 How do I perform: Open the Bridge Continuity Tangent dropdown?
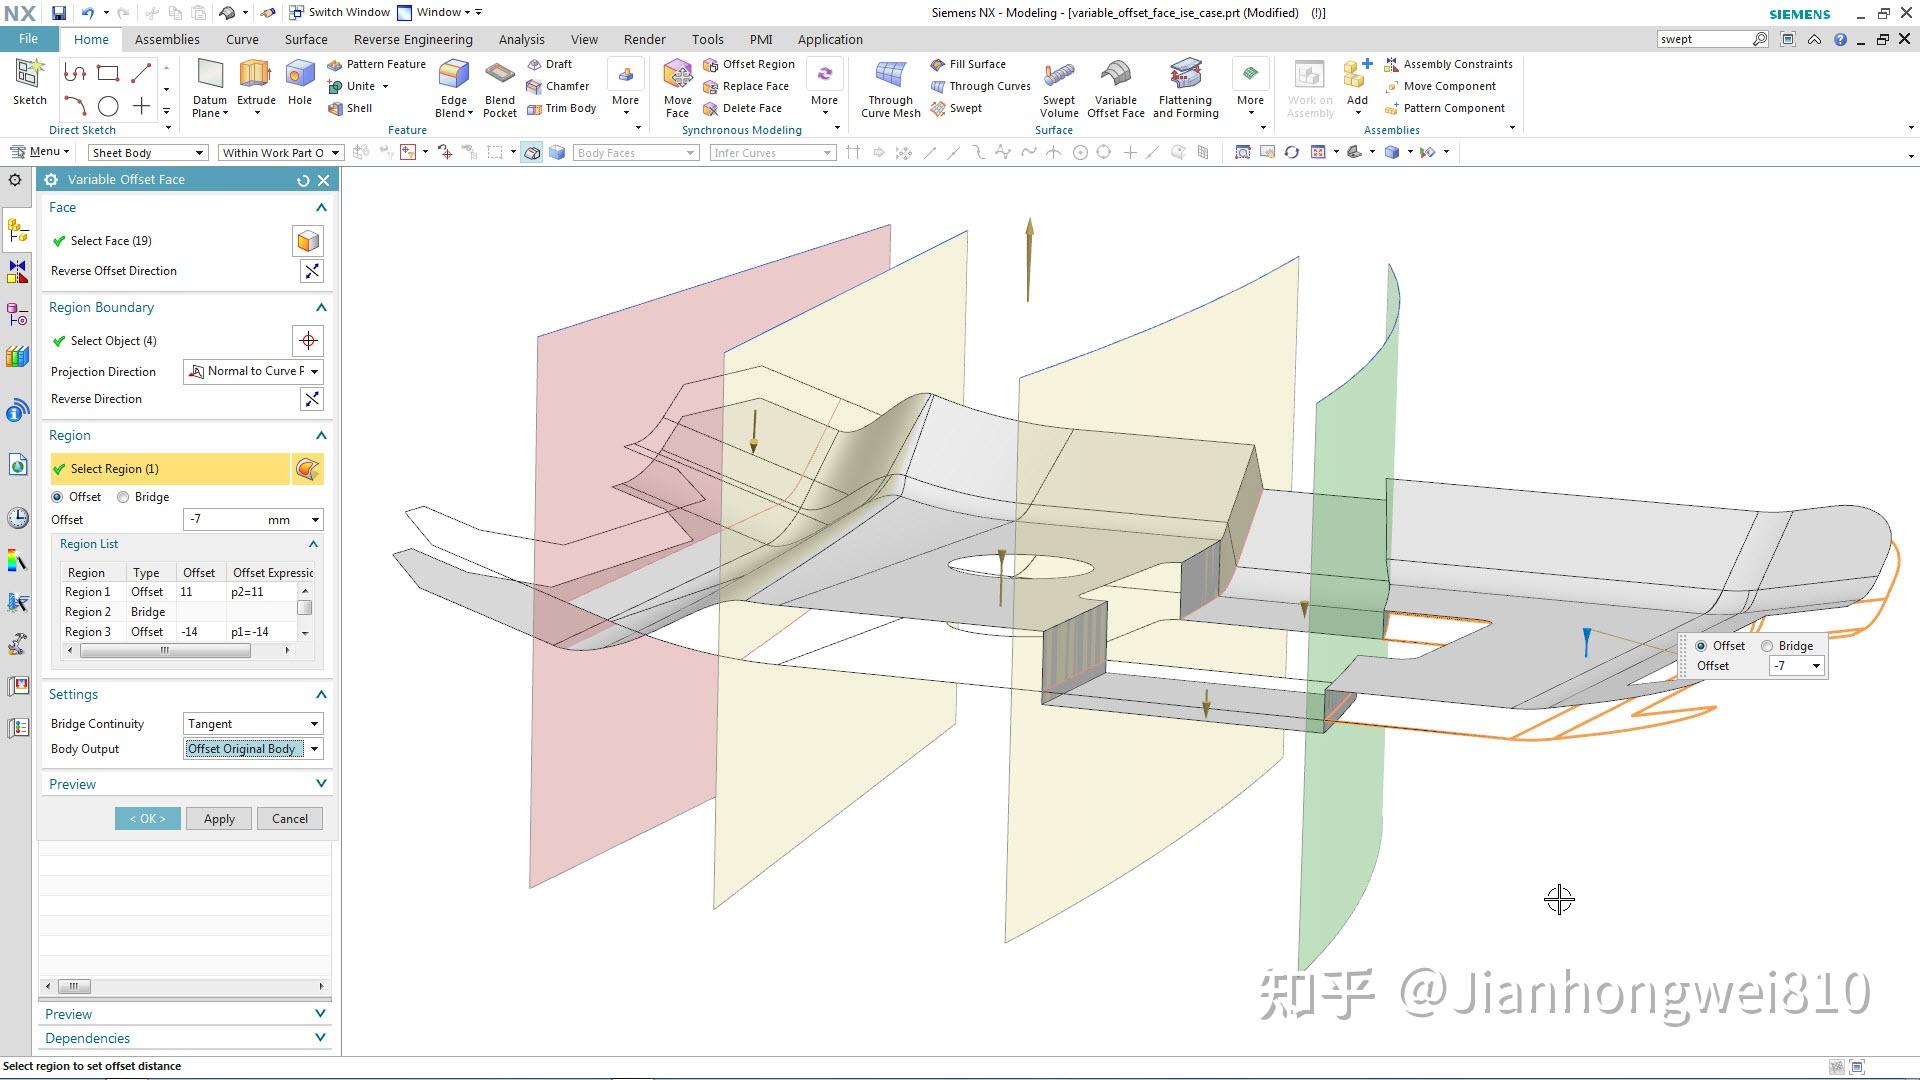[x=253, y=724]
